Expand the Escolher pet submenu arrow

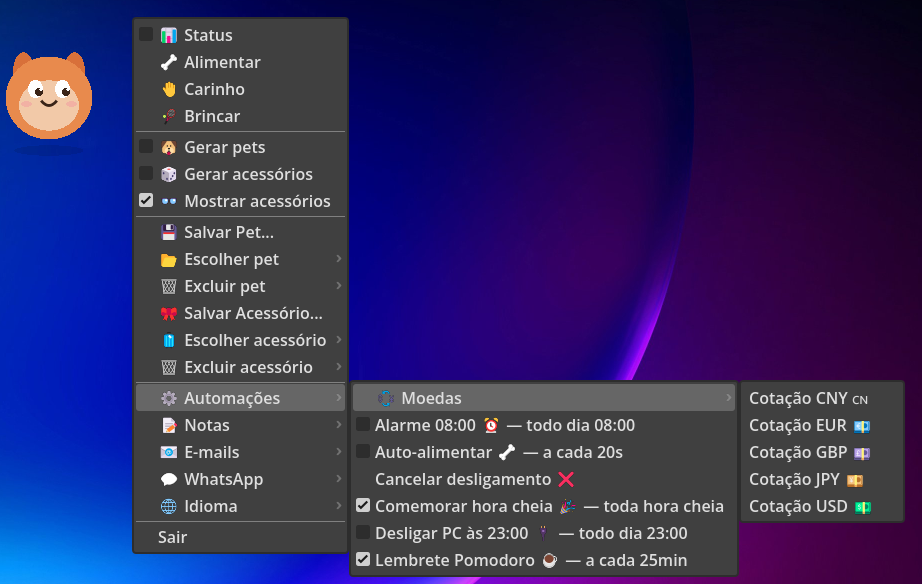coord(339,259)
